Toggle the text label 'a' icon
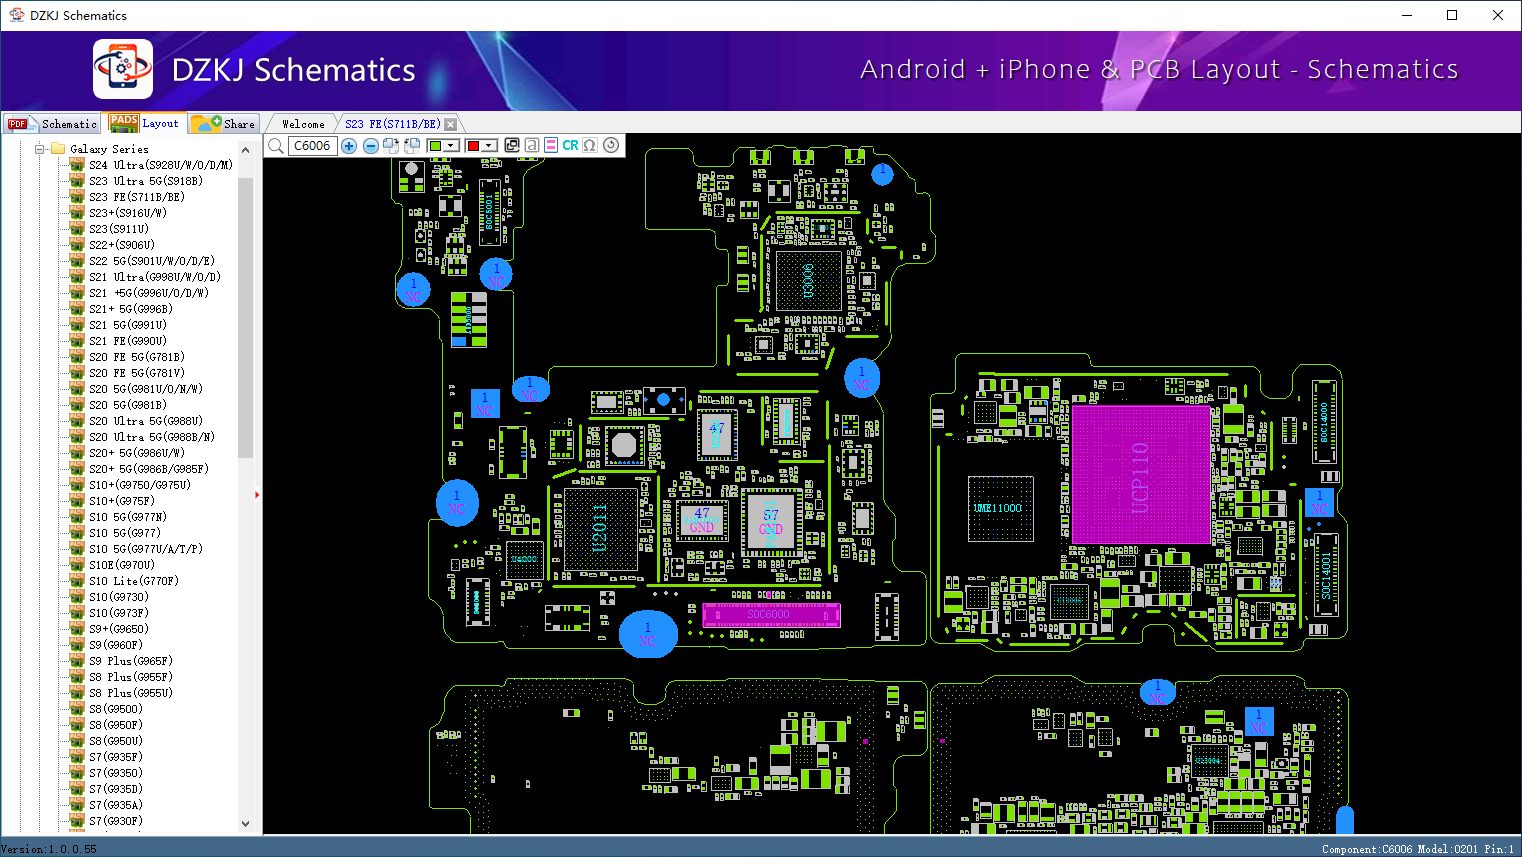The width and height of the screenshot is (1522, 857). point(532,146)
